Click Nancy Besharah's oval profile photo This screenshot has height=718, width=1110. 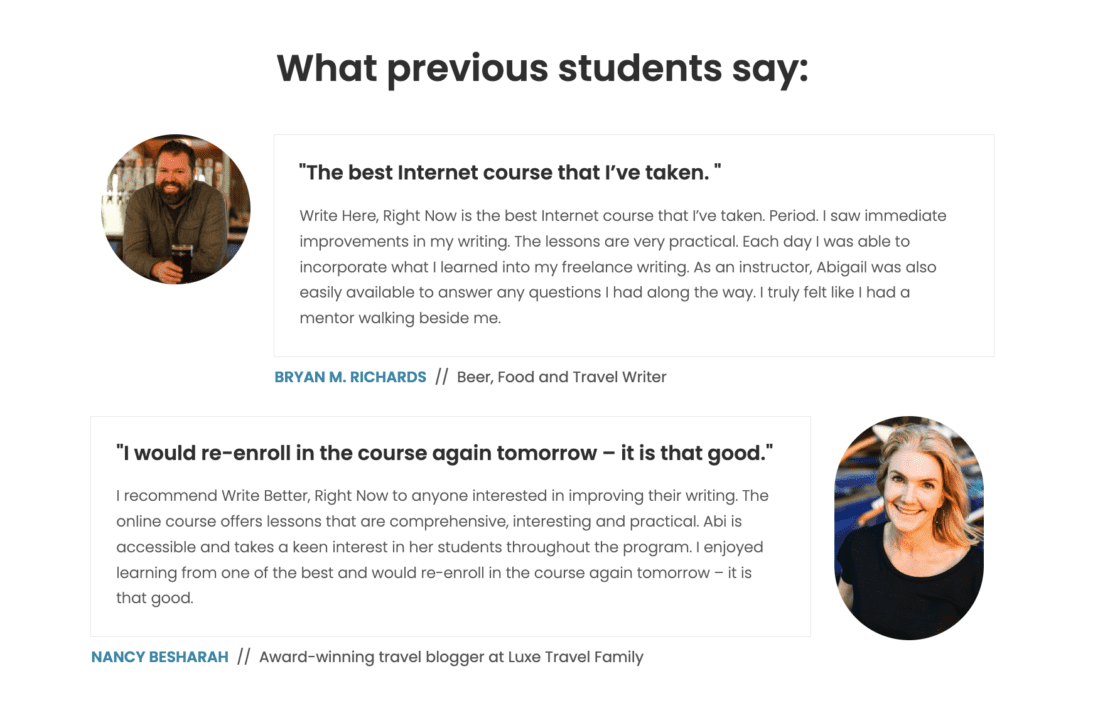tap(909, 527)
